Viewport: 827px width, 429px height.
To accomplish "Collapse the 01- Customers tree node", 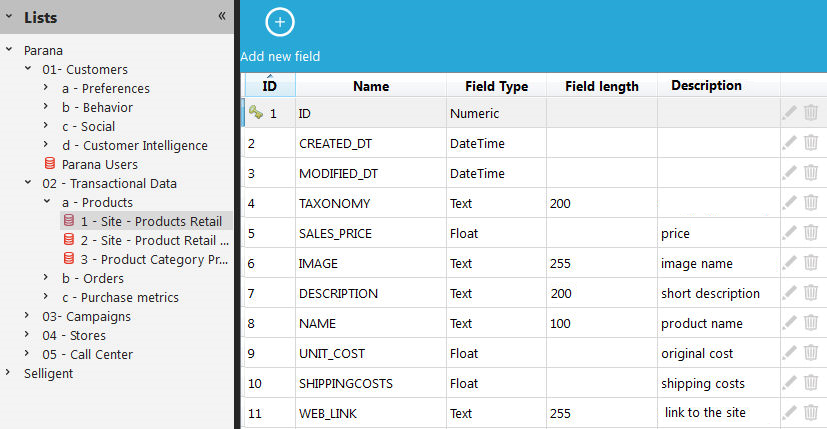I will [x=28, y=70].
